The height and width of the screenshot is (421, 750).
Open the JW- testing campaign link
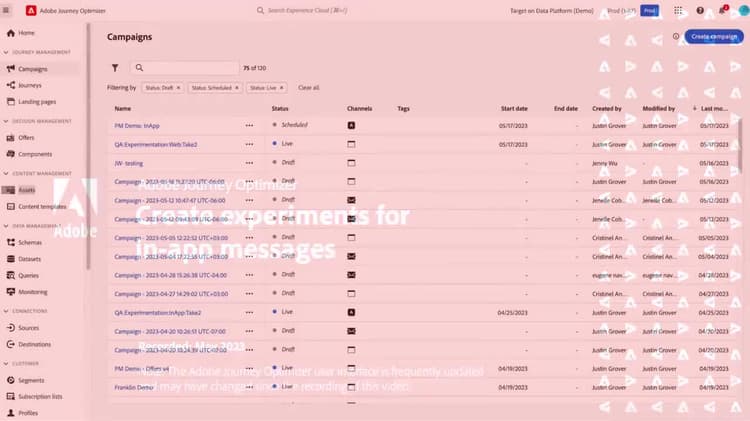point(129,163)
